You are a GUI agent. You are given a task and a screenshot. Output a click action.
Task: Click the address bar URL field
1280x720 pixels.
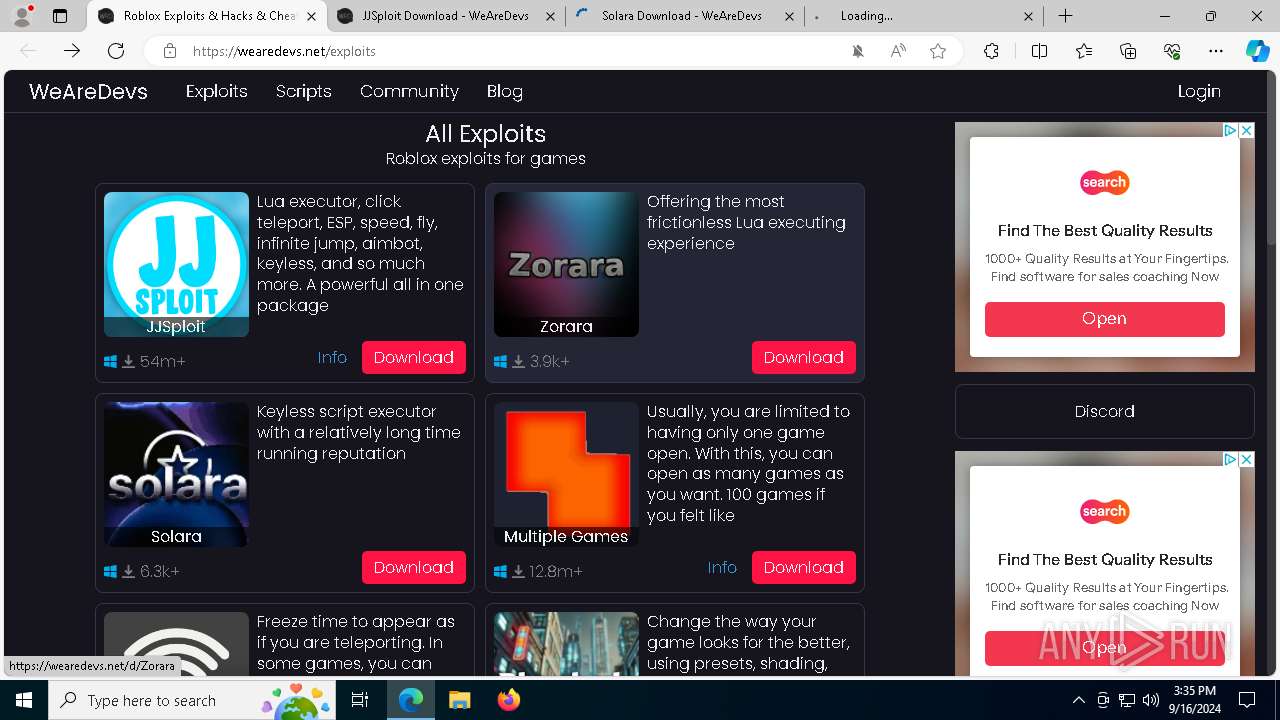click(510, 51)
